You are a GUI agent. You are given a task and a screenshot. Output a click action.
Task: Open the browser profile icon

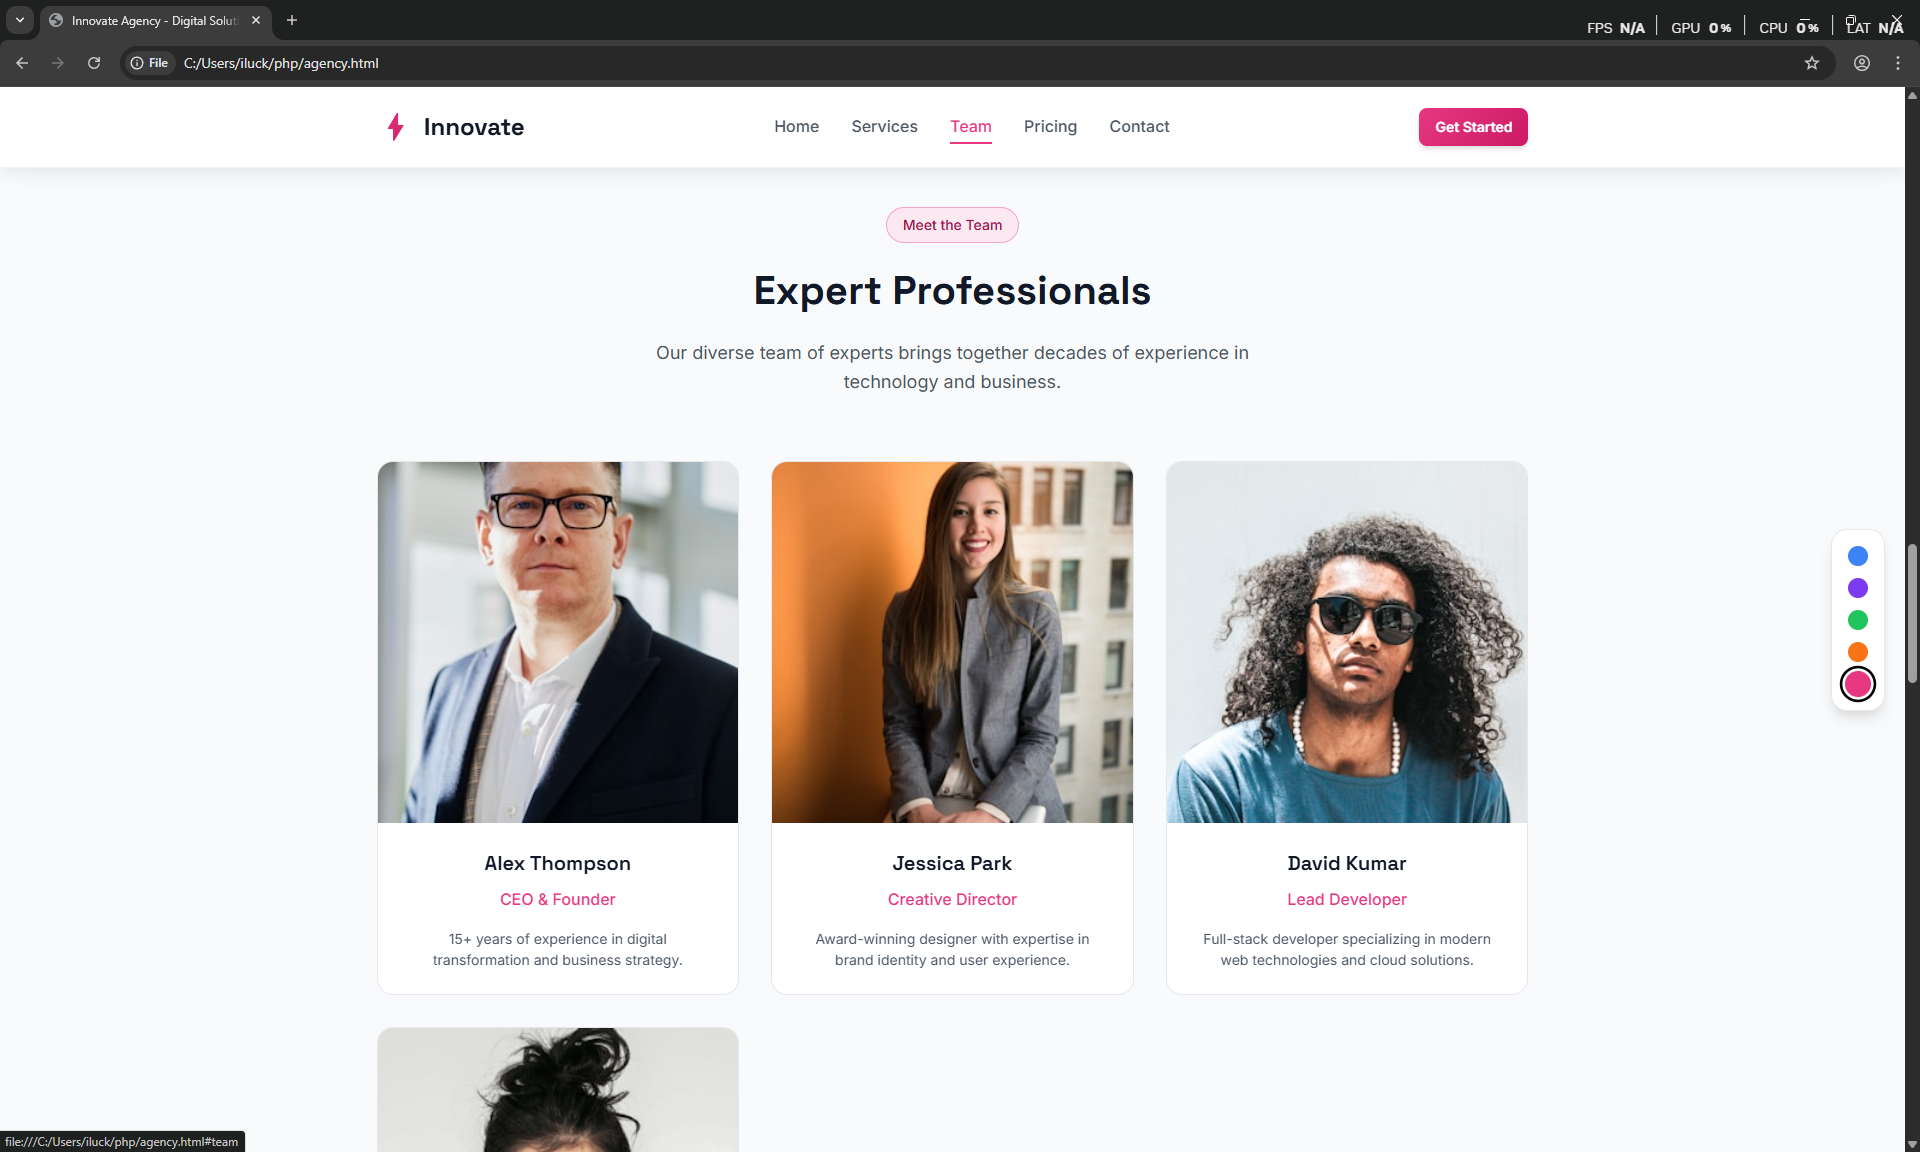click(1862, 63)
